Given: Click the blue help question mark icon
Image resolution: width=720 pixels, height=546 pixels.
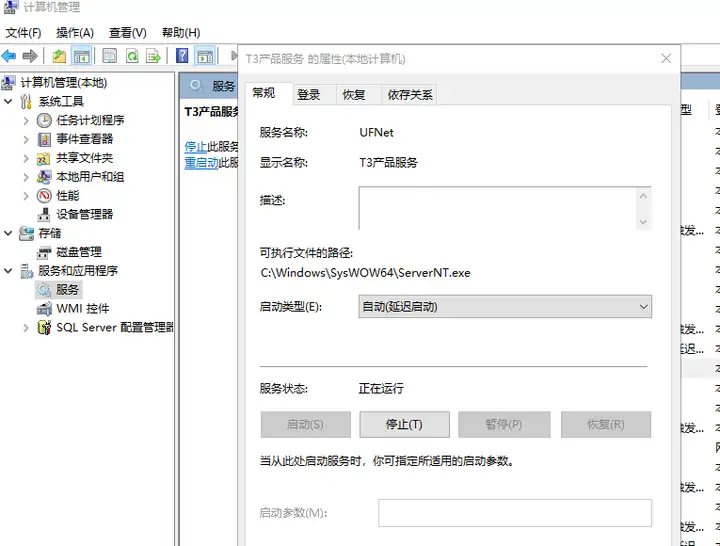Looking at the screenshot, I should pyautogui.click(x=182, y=56).
